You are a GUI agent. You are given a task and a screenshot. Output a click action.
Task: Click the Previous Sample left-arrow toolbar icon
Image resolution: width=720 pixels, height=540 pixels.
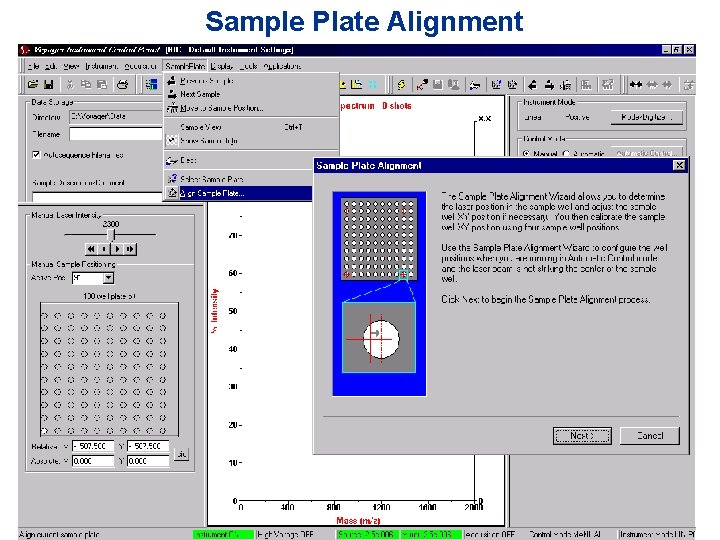(533, 84)
